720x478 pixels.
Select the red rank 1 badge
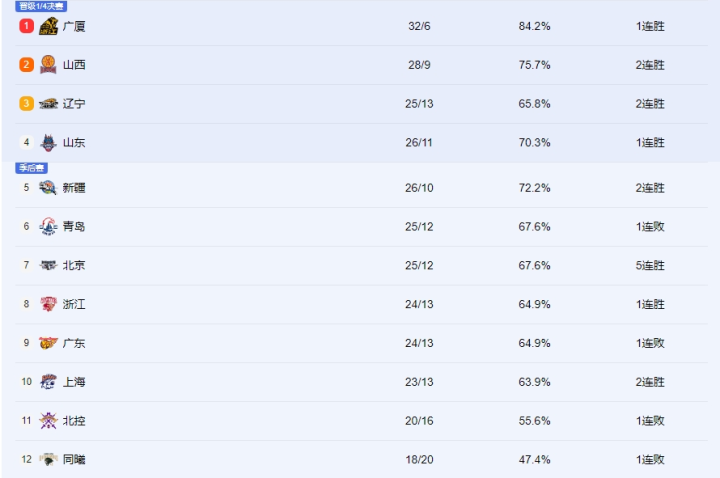26,26
